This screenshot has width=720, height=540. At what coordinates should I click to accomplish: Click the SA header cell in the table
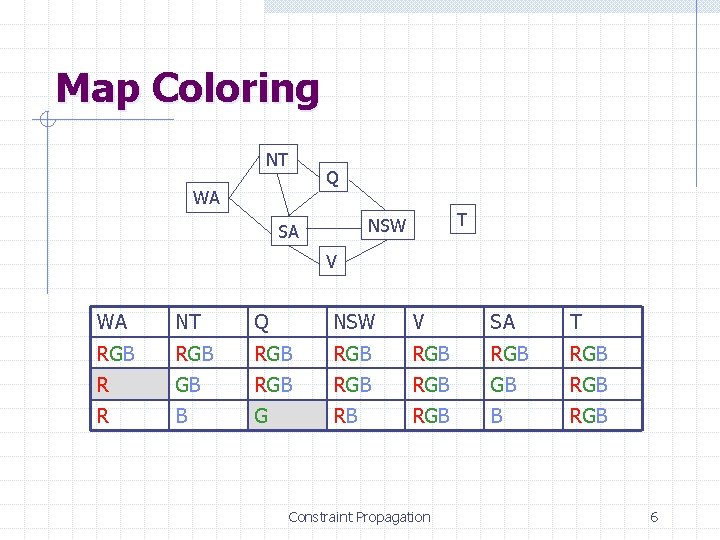523,322
